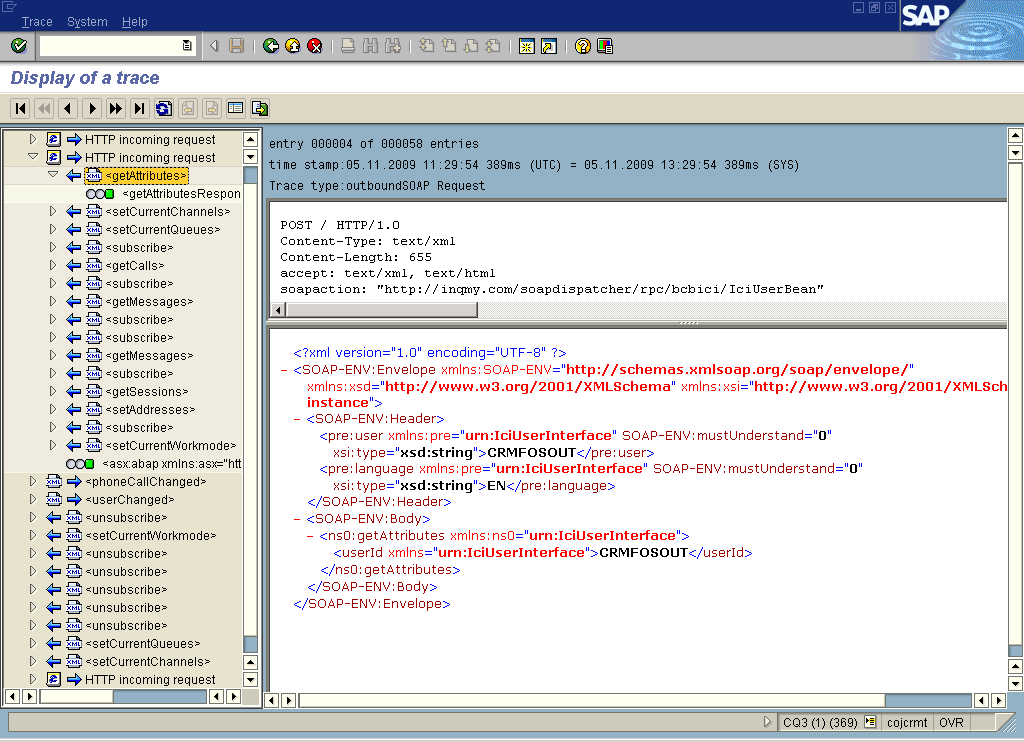Open the table view icon
Screen dimensions: 1024x742
click(235, 108)
